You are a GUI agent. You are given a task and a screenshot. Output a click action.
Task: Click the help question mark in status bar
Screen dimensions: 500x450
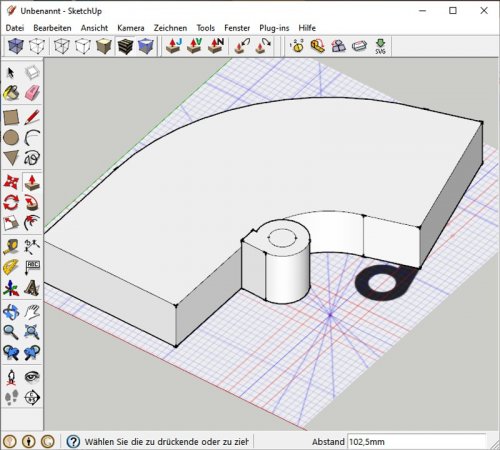pyautogui.click(x=73, y=441)
